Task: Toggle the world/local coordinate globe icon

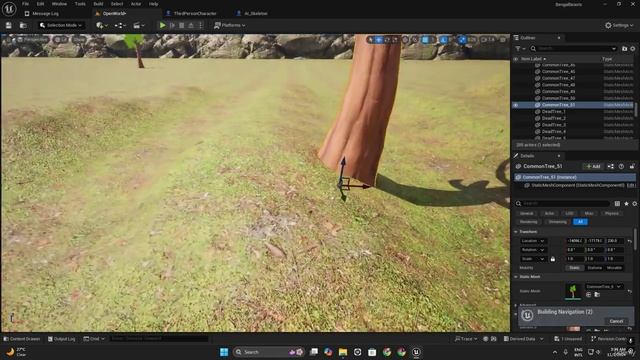Action: coord(405,40)
